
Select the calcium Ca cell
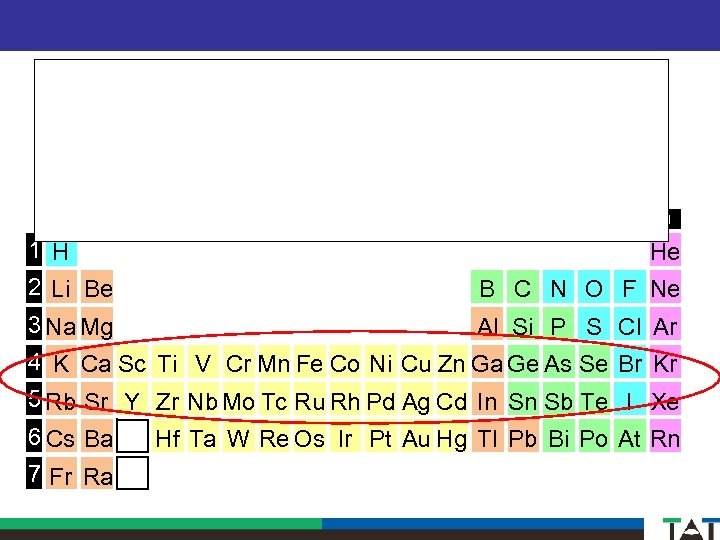97,362
